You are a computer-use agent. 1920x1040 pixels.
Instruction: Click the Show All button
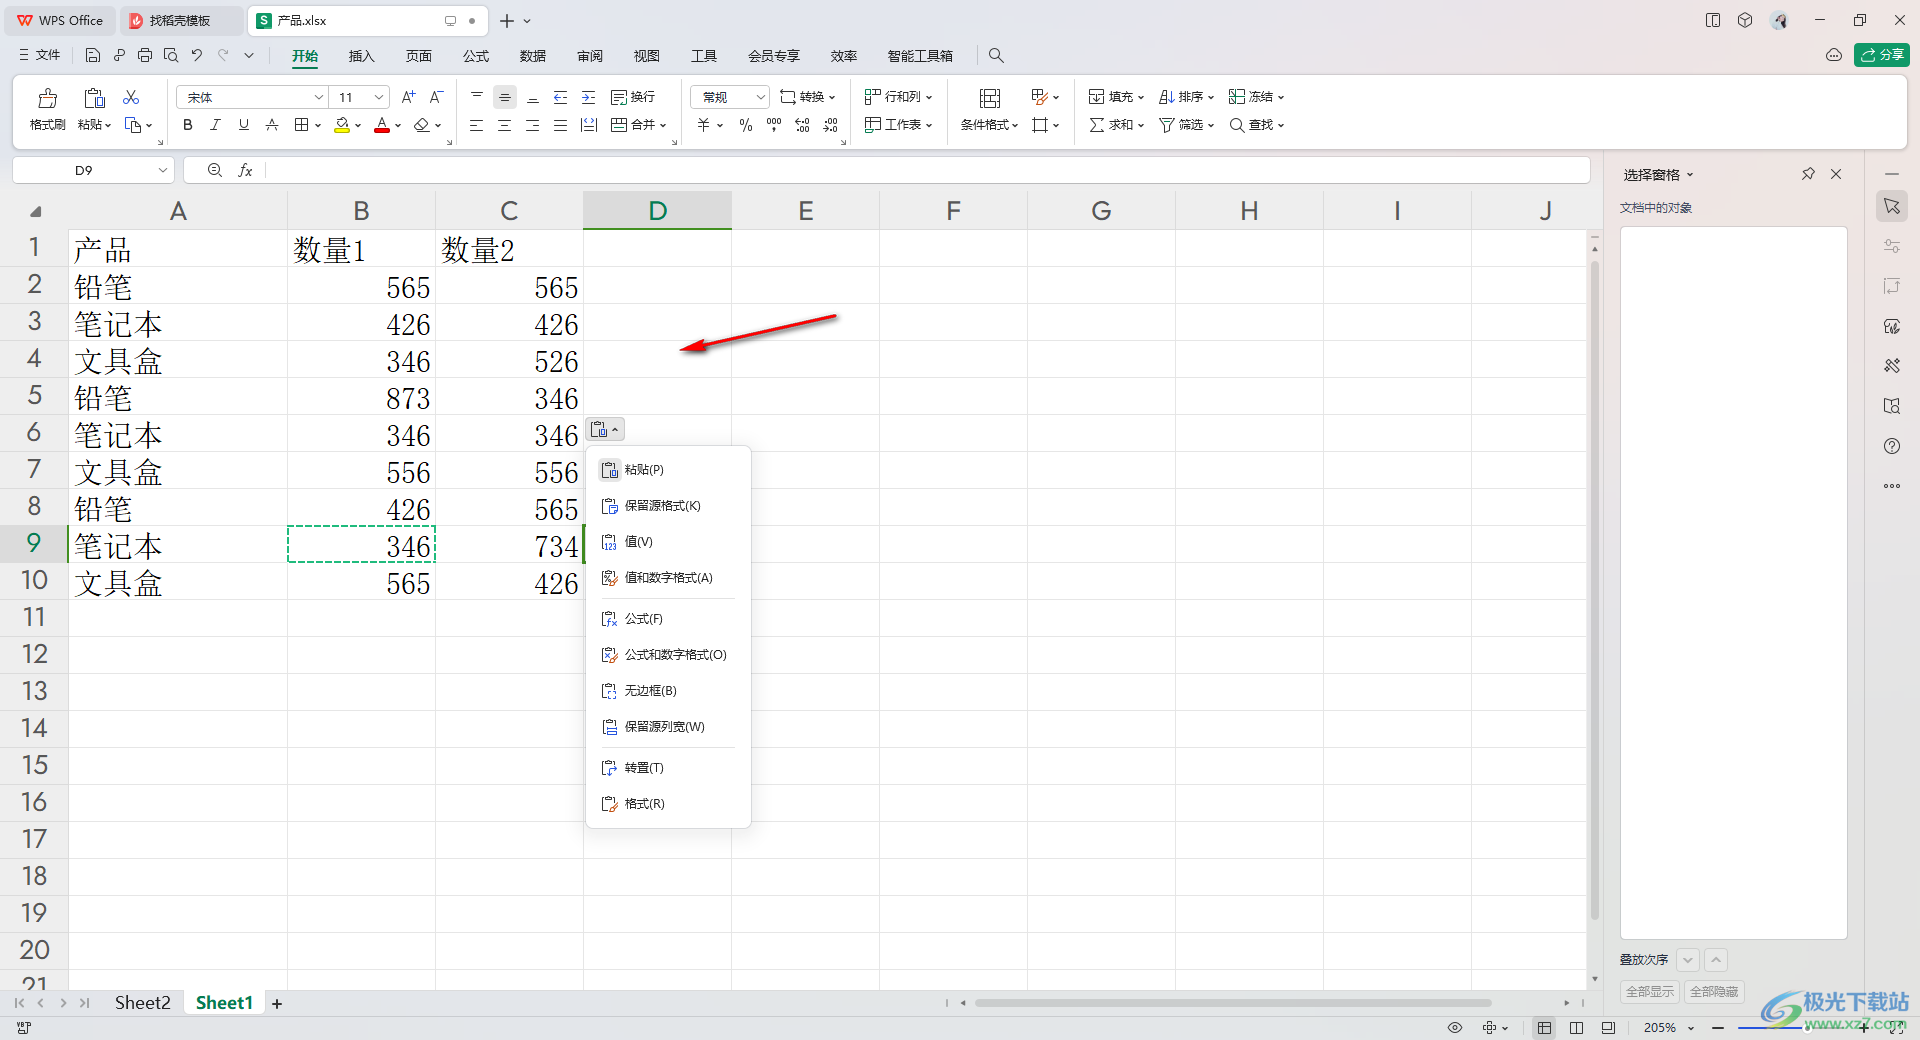tap(1650, 992)
